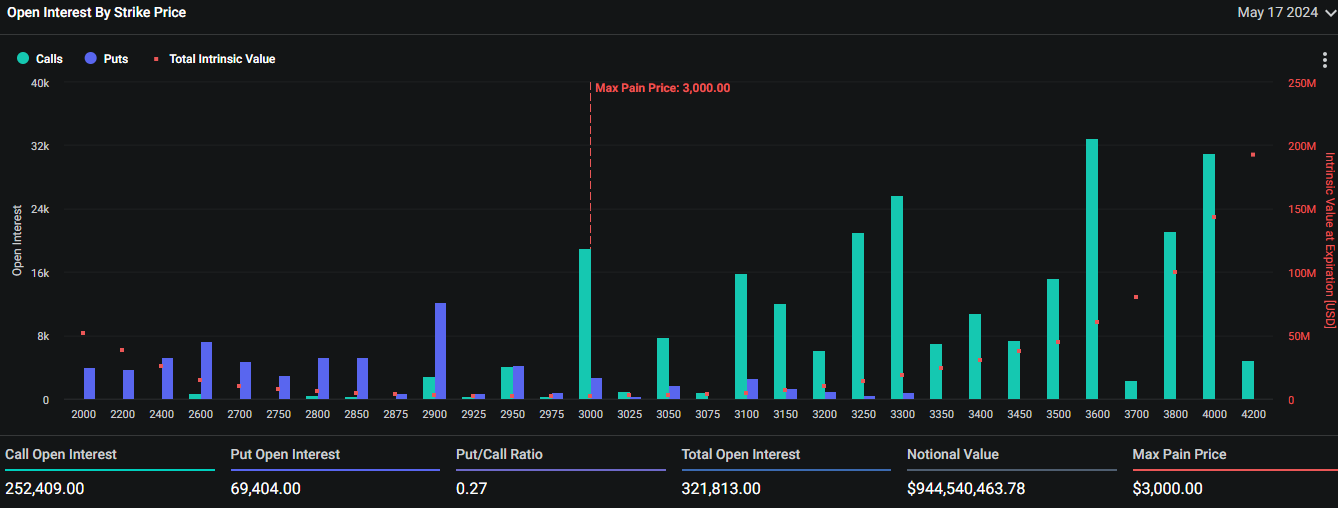Click the purple Puts legend circle
This screenshot has width=1338, height=508.
coord(91,59)
